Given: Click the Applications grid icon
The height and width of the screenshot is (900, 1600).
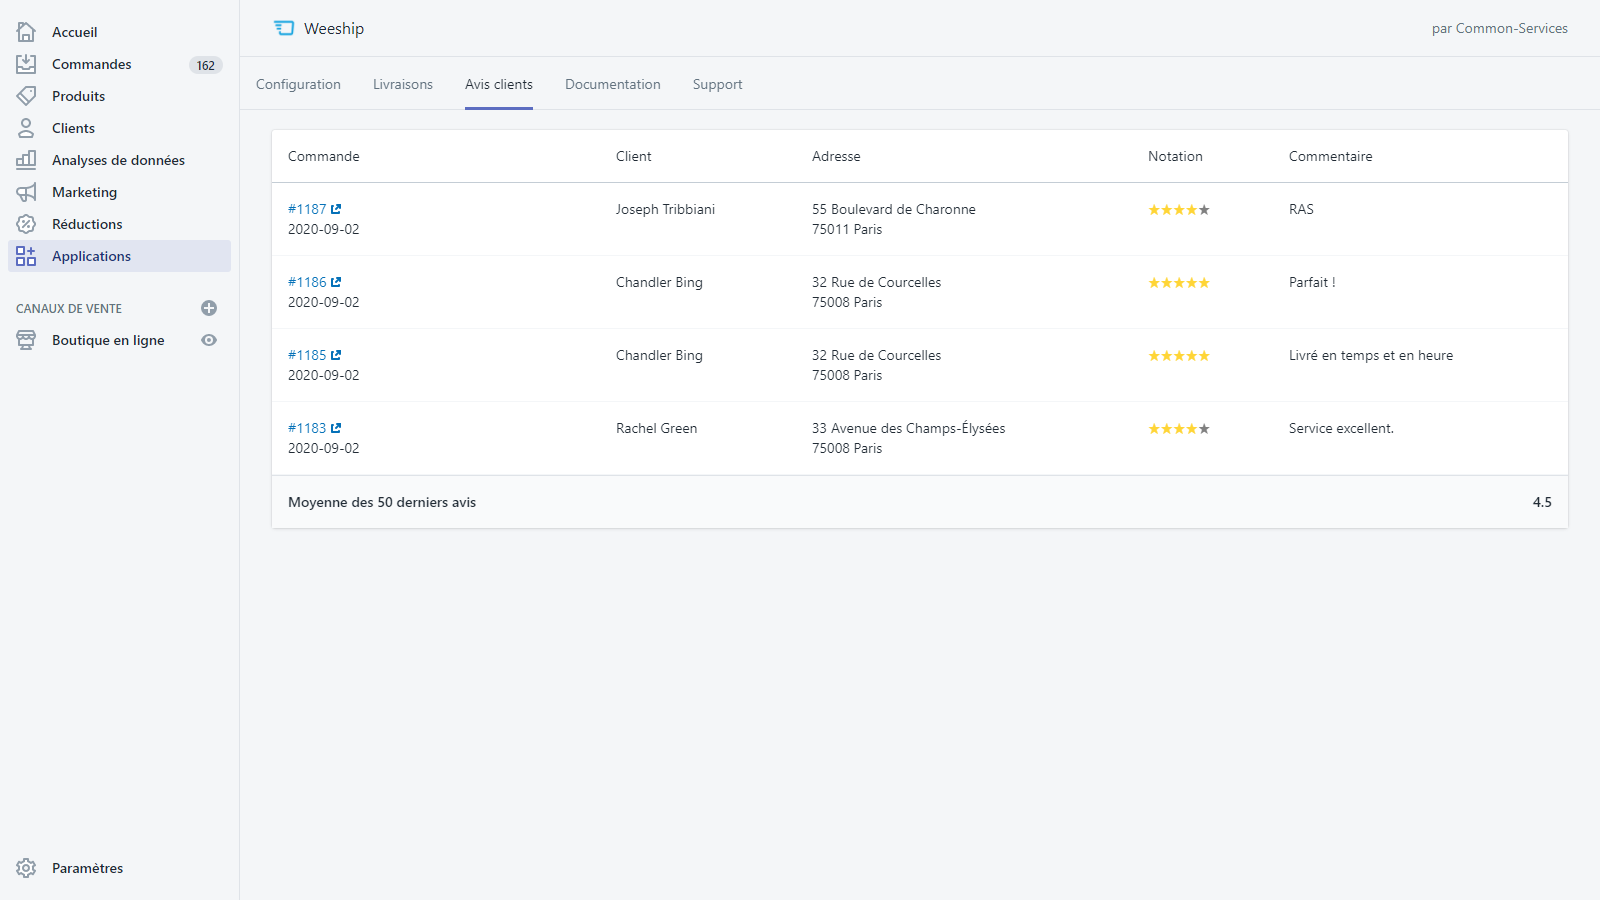Looking at the screenshot, I should tap(26, 256).
